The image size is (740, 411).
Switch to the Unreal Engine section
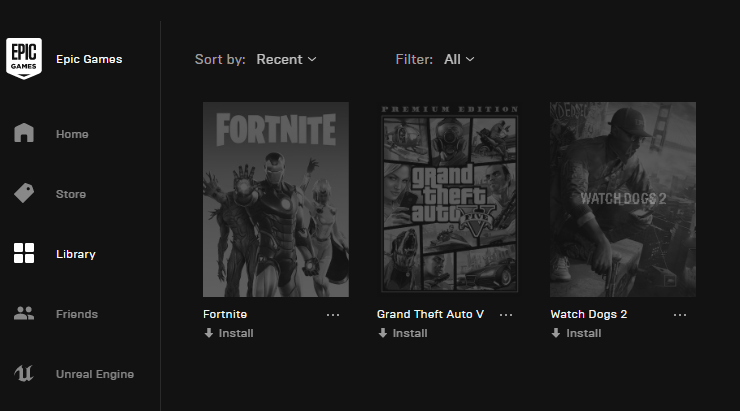click(x=95, y=374)
